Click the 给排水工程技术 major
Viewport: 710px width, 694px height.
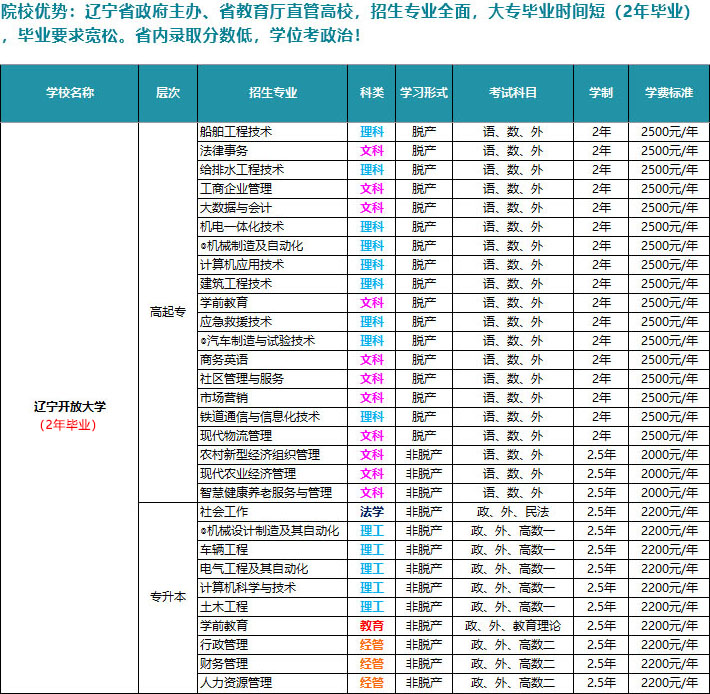(242, 170)
